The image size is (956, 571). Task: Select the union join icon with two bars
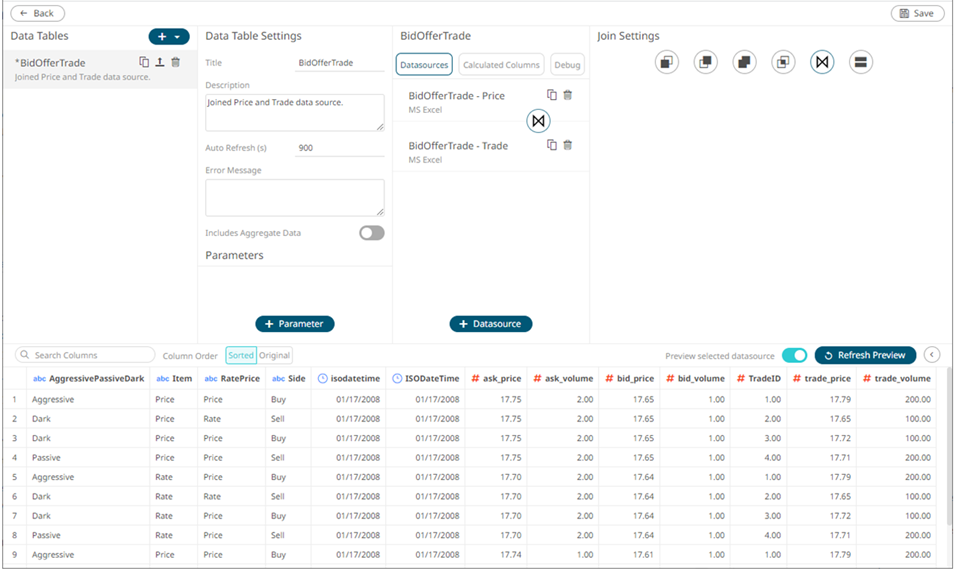[860, 62]
